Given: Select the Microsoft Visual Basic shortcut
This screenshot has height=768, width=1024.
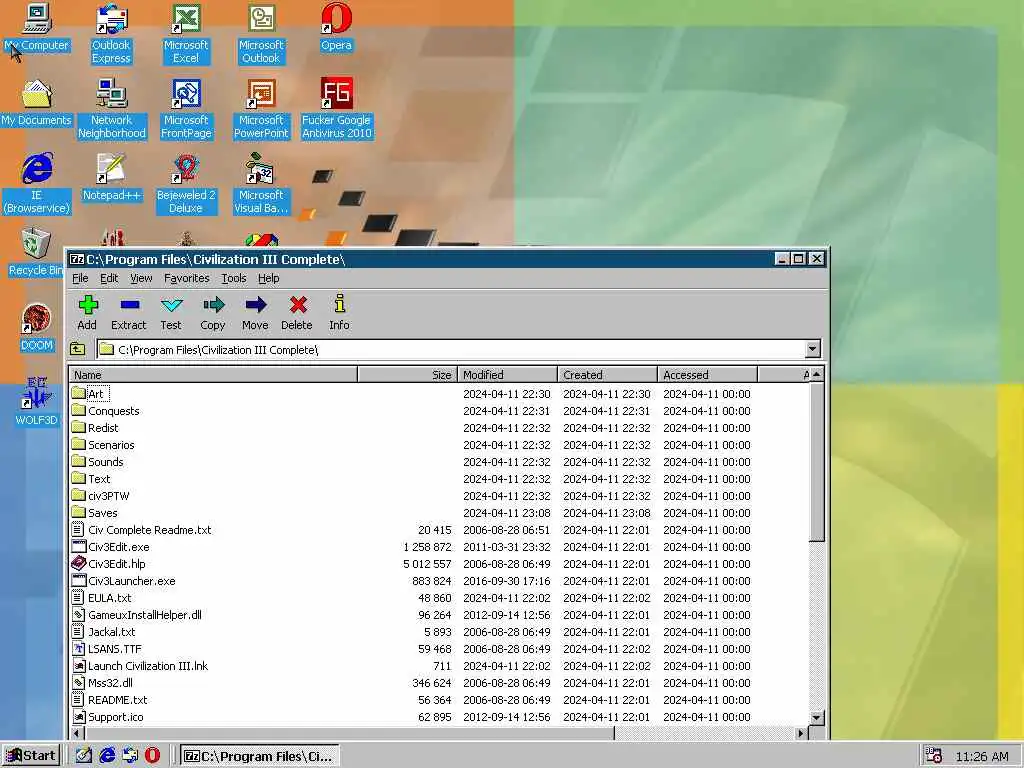Looking at the screenshot, I should pyautogui.click(x=261, y=184).
